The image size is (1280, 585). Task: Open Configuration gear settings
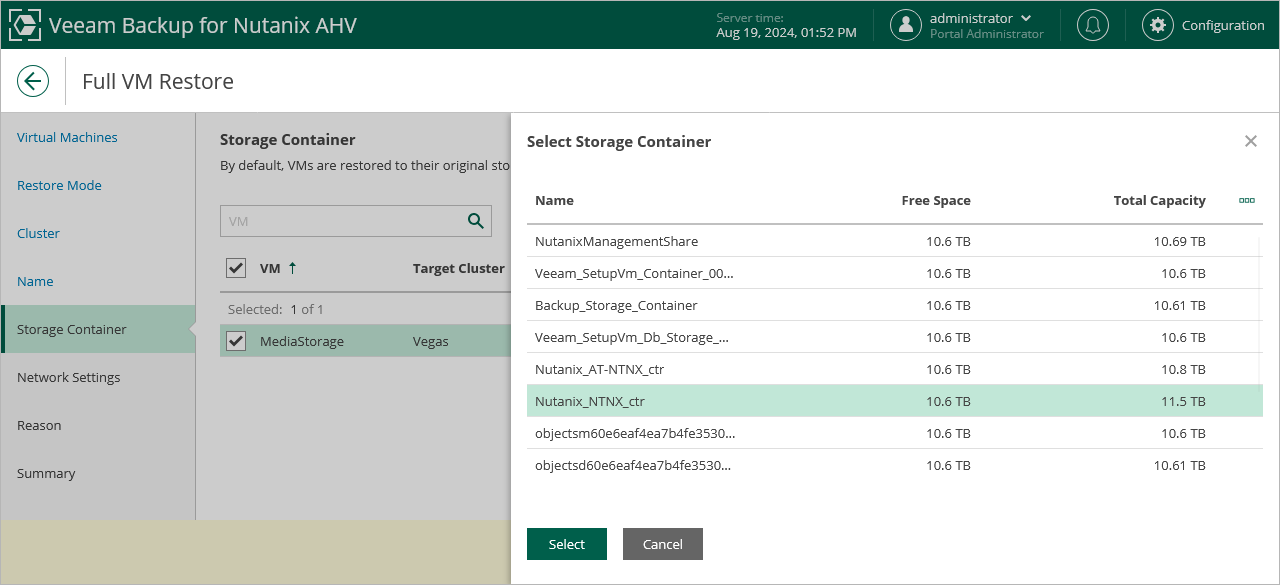click(1158, 25)
